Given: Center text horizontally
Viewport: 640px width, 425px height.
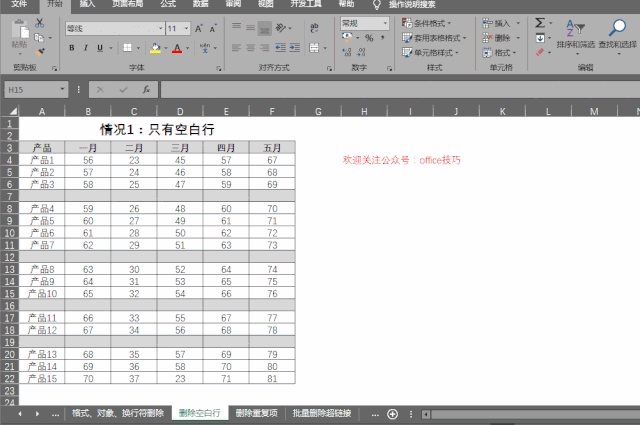Looking at the screenshot, I should point(251,48).
